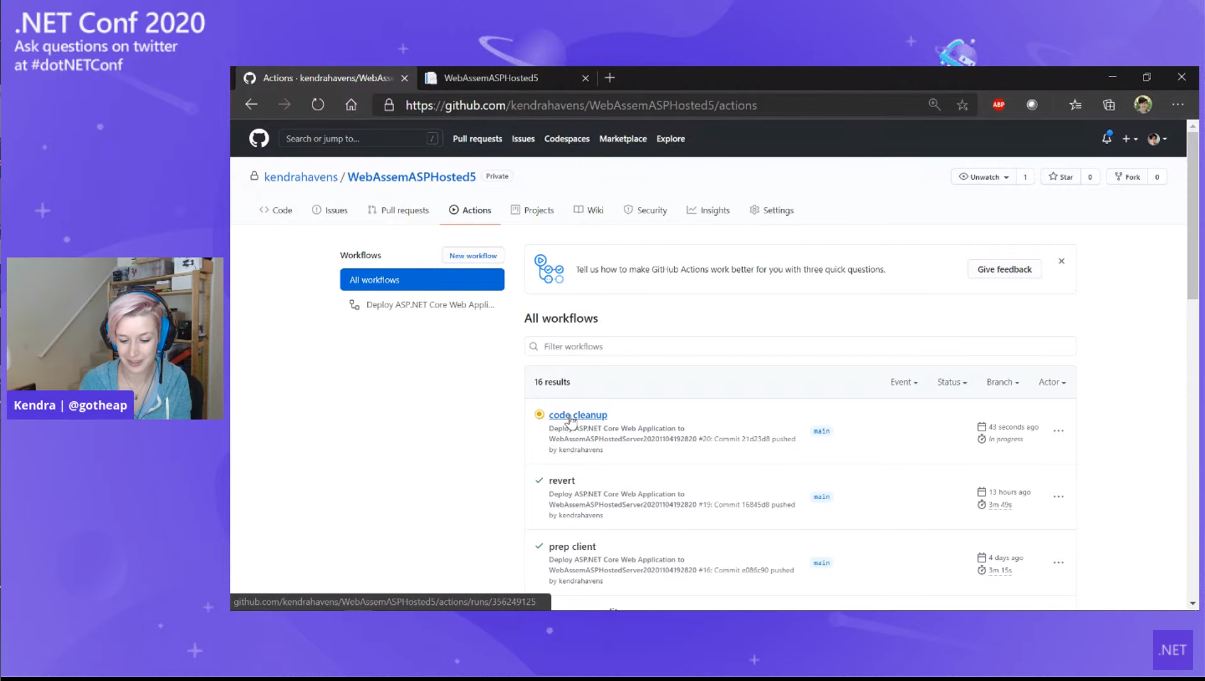Click the success checkmark of prep client run
The height and width of the screenshot is (681, 1205).
click(539, 546)
